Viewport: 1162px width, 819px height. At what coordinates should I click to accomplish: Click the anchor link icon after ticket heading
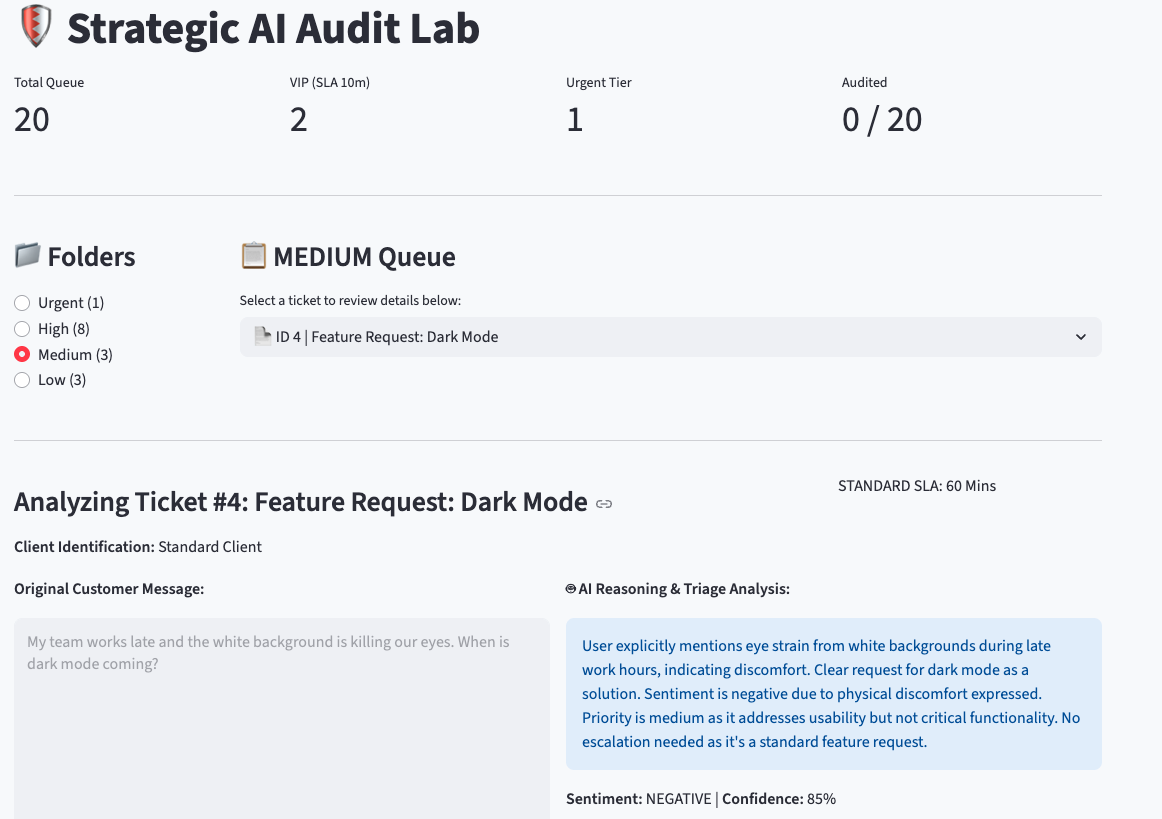[x=604, y=504]
